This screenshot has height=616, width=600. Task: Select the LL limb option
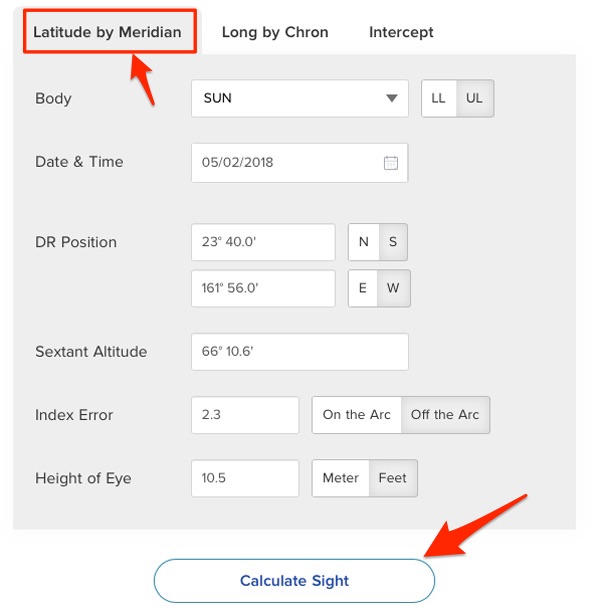pyautogui.click(x=439, y=99)
